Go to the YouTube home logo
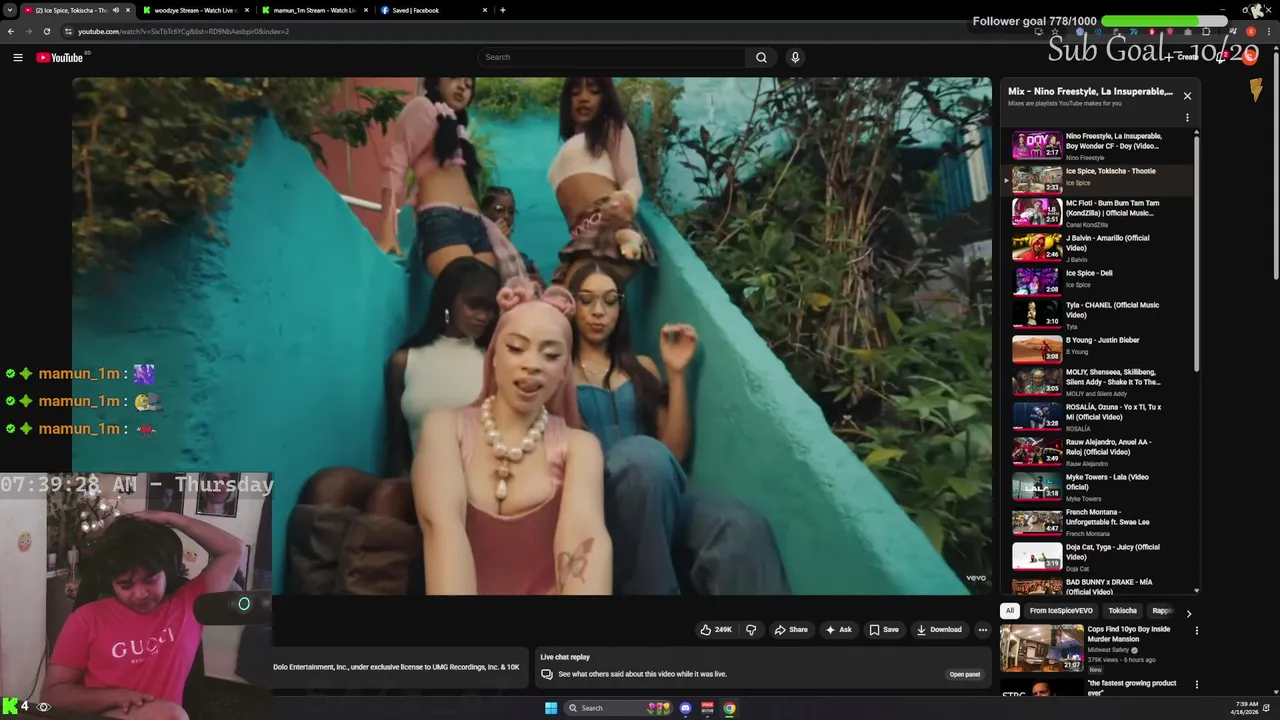Viewport: 1280px width, 720px height. pos(60,57)
